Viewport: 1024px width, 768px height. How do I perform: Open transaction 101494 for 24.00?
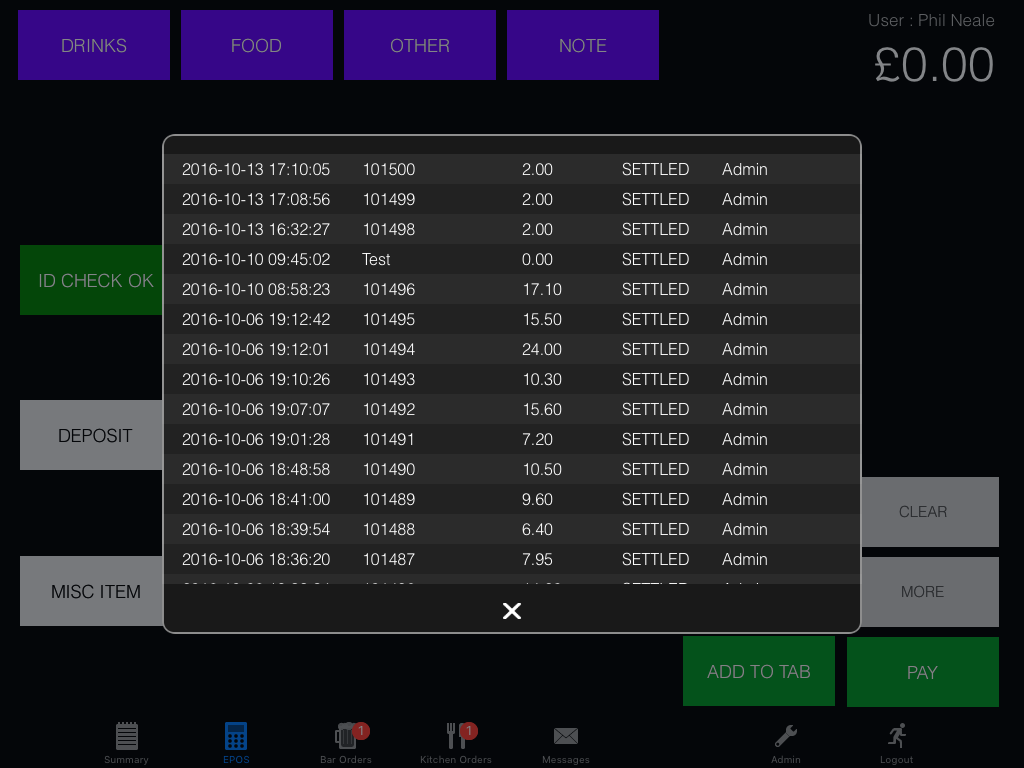pyautogui.click(x=511, y=350)
